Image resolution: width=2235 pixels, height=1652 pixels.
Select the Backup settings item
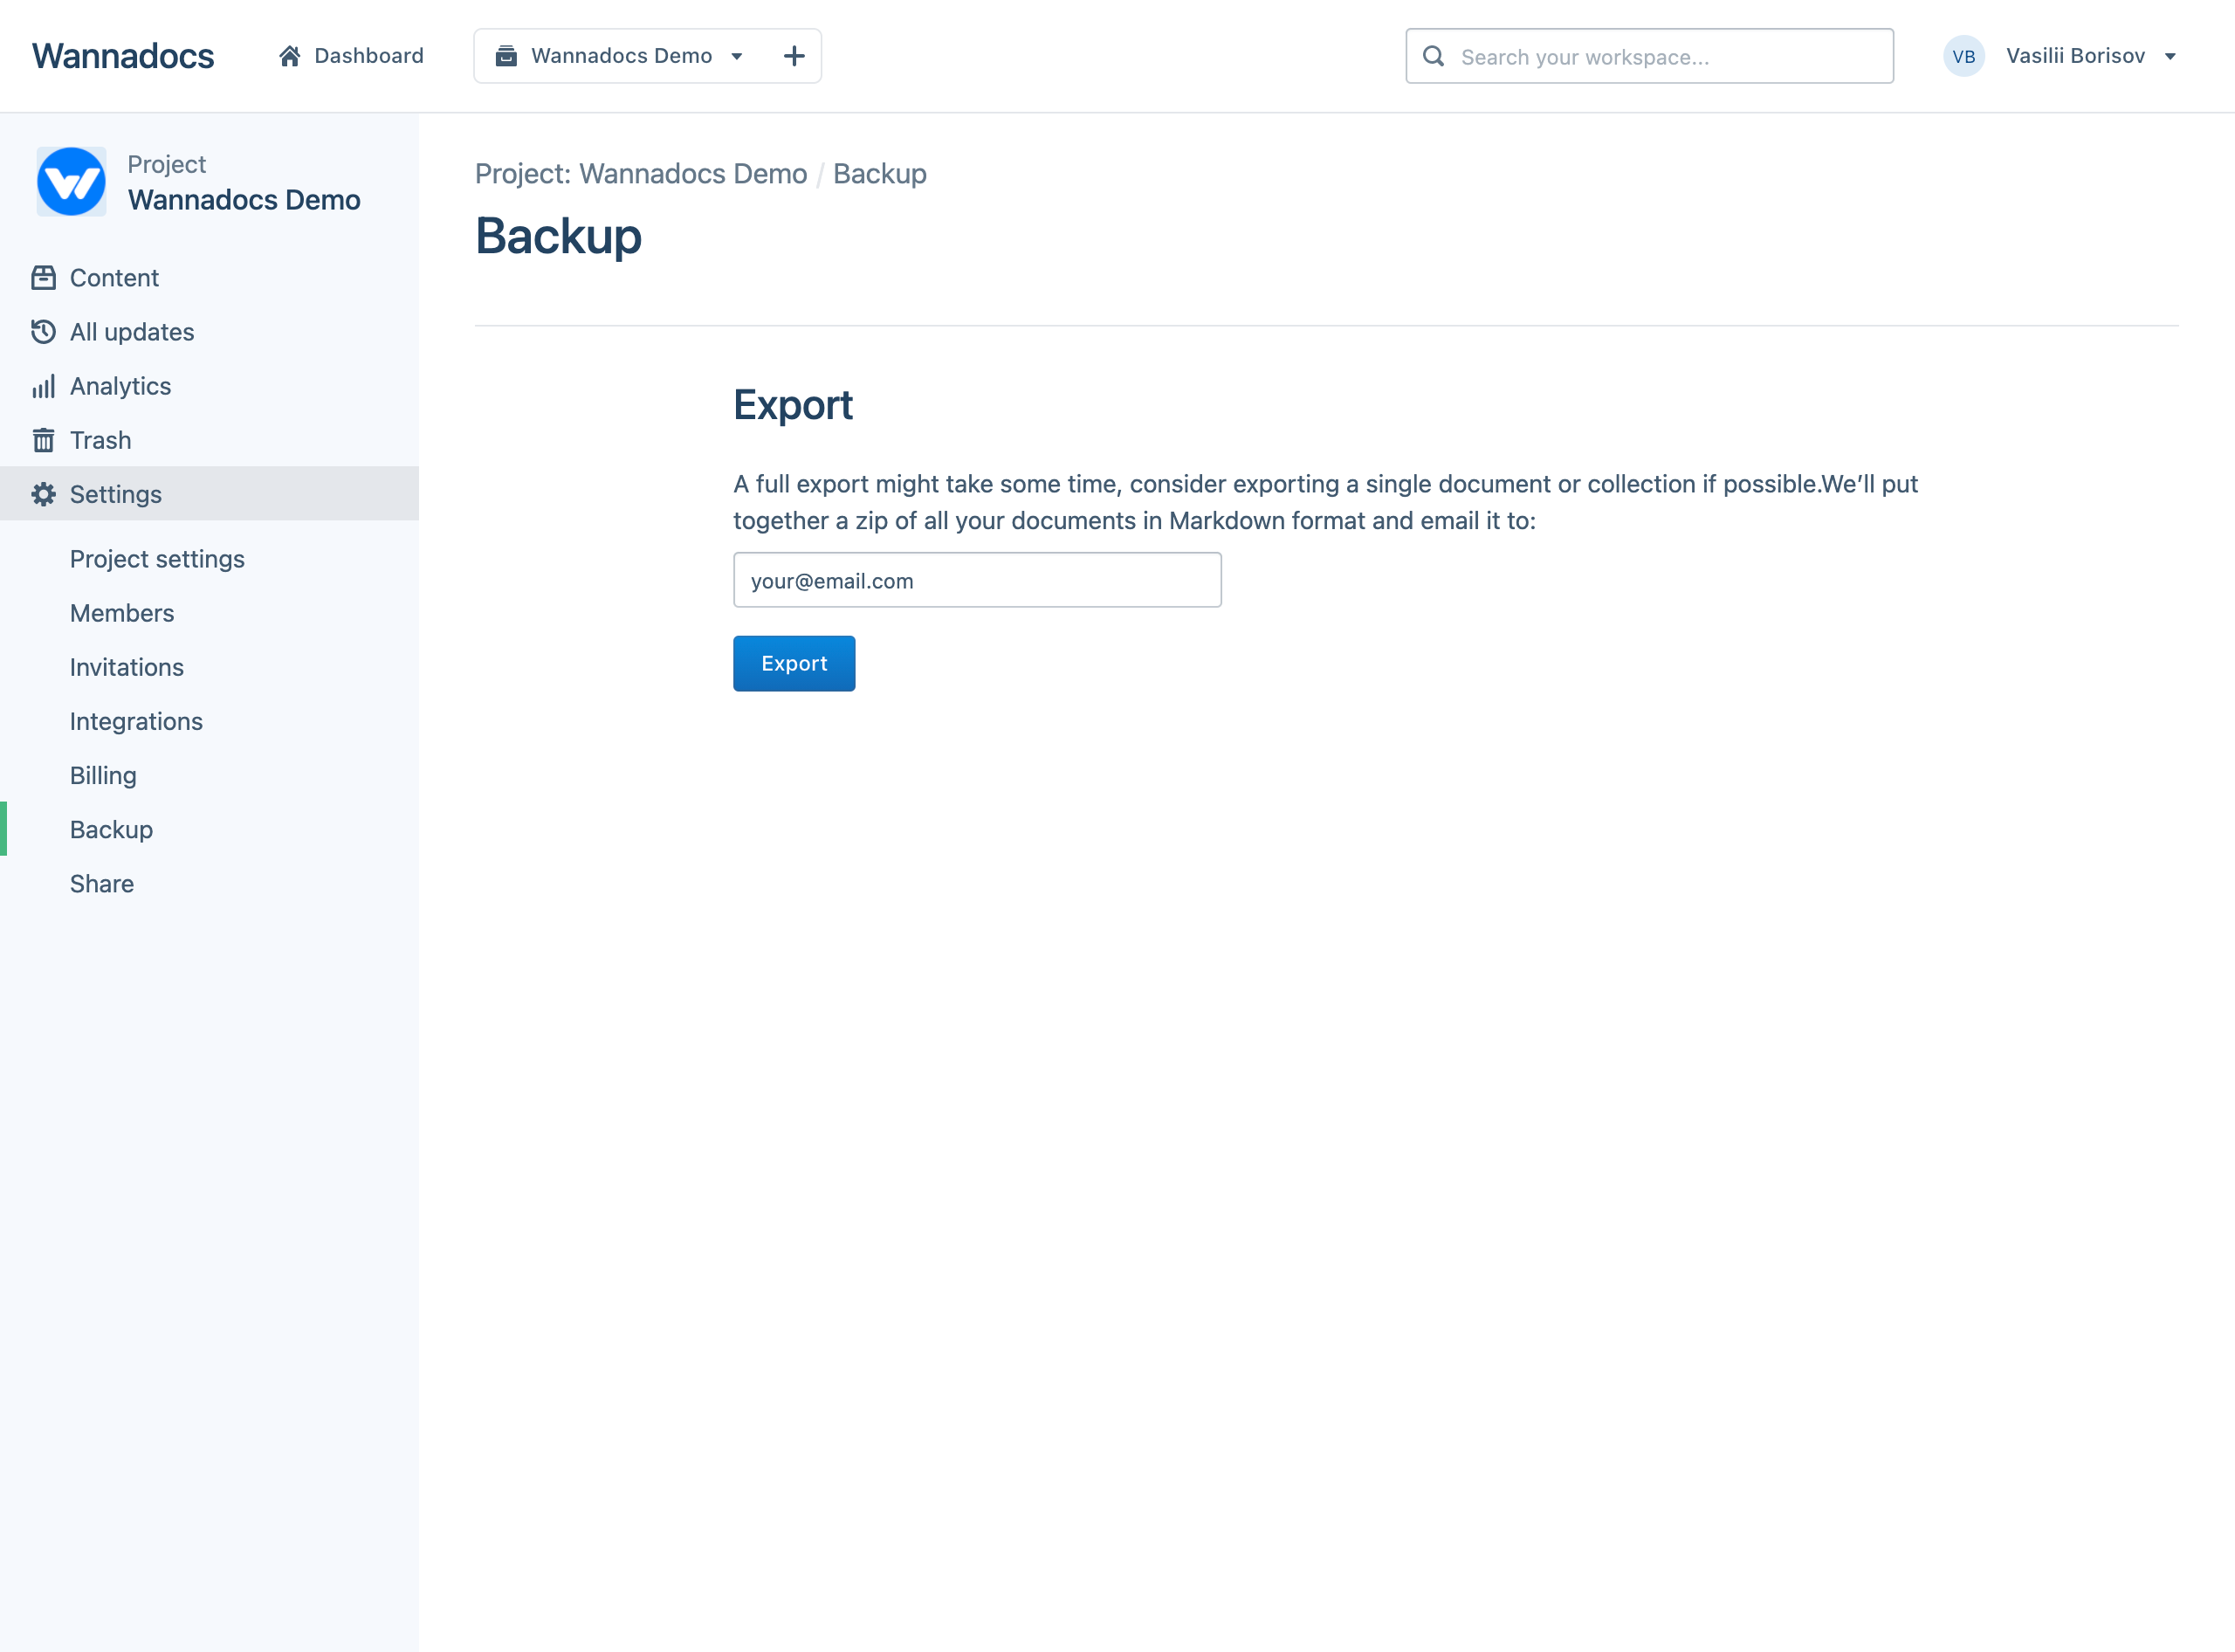111,829
